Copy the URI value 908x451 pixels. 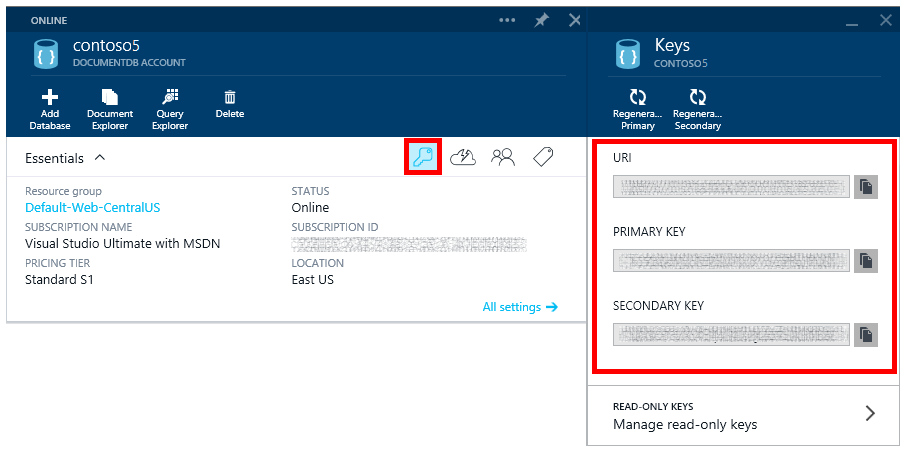[866, 186]
